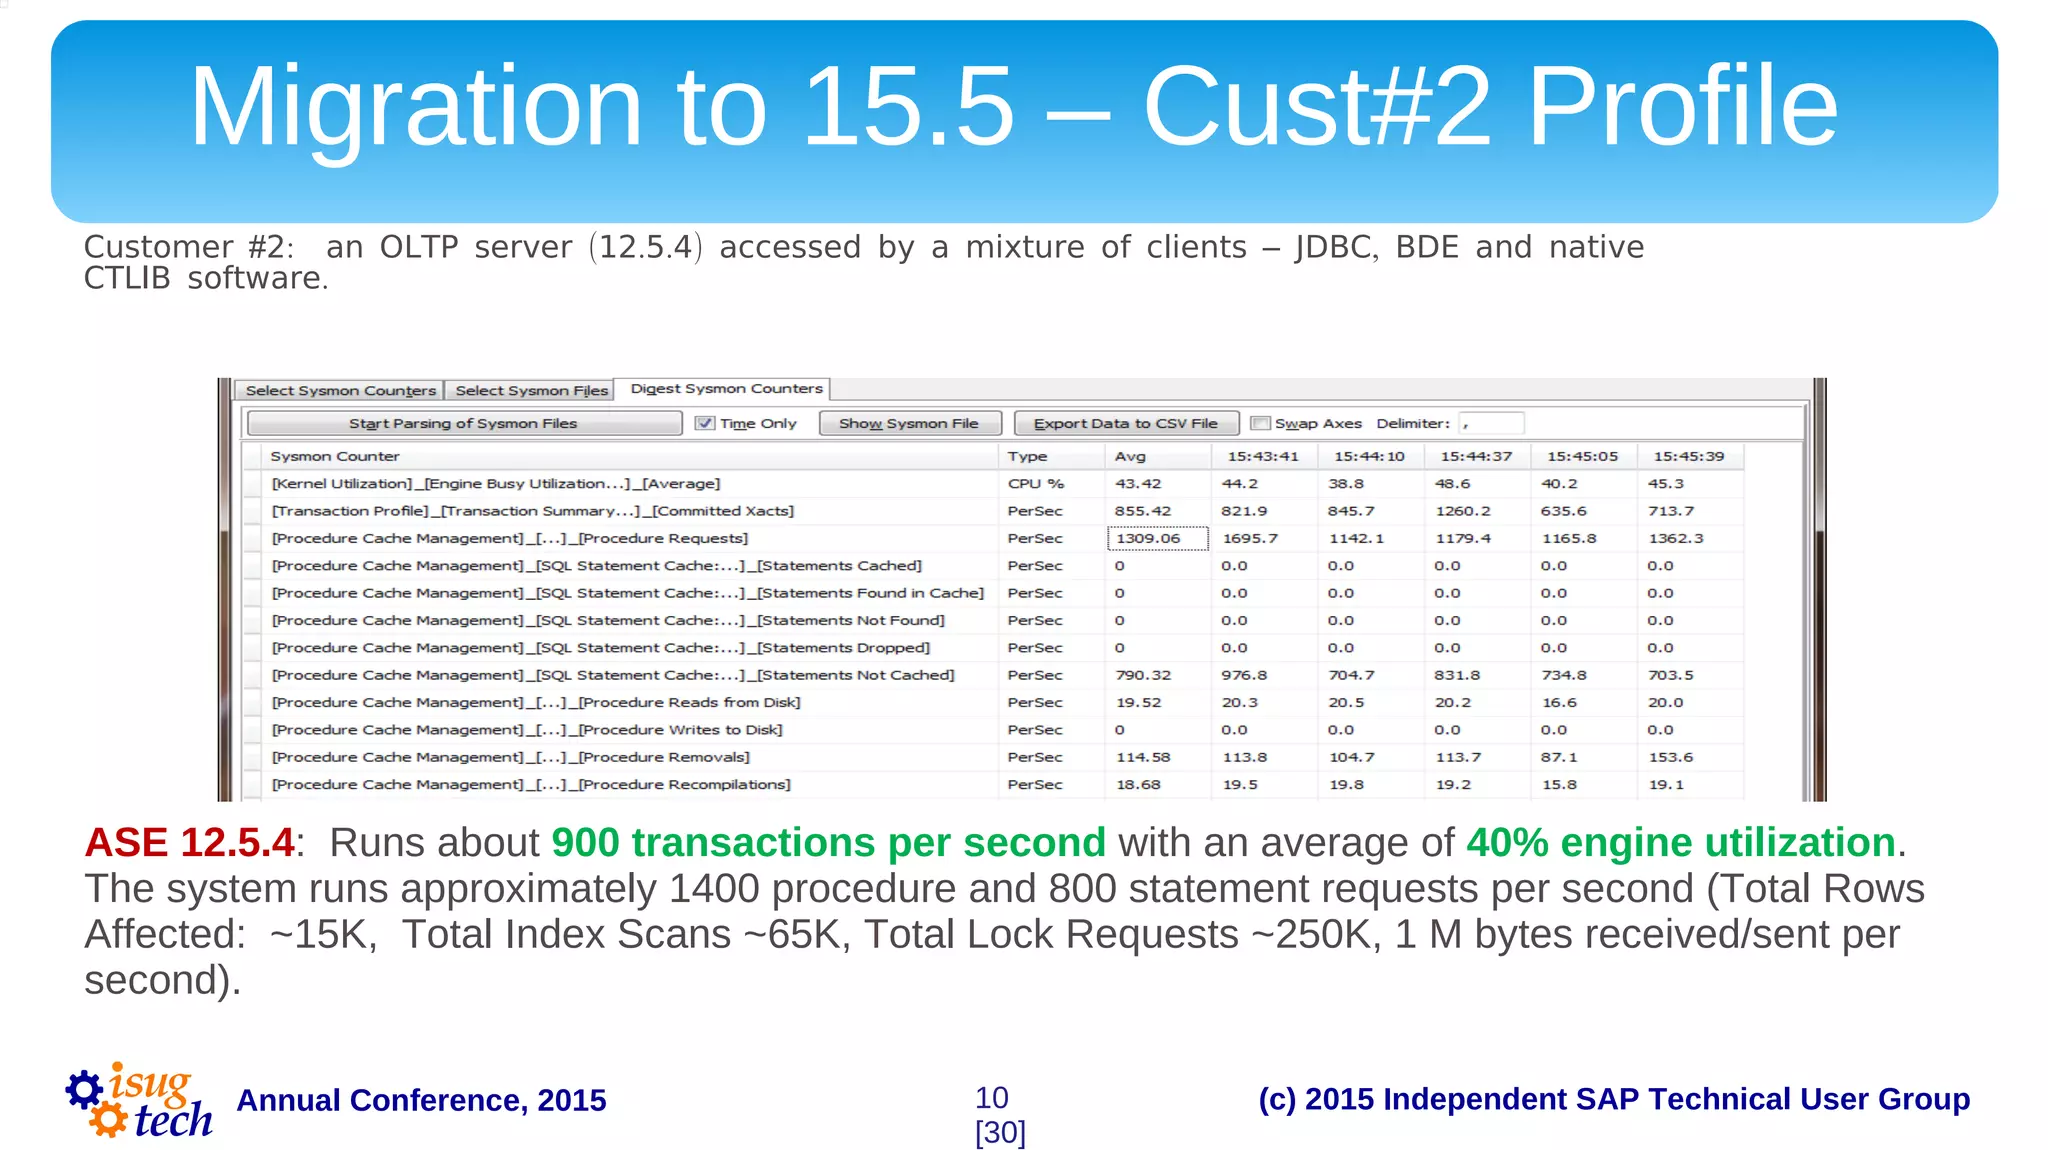
Task: Select the Statements Cached counter row
Action: [994, 566]
